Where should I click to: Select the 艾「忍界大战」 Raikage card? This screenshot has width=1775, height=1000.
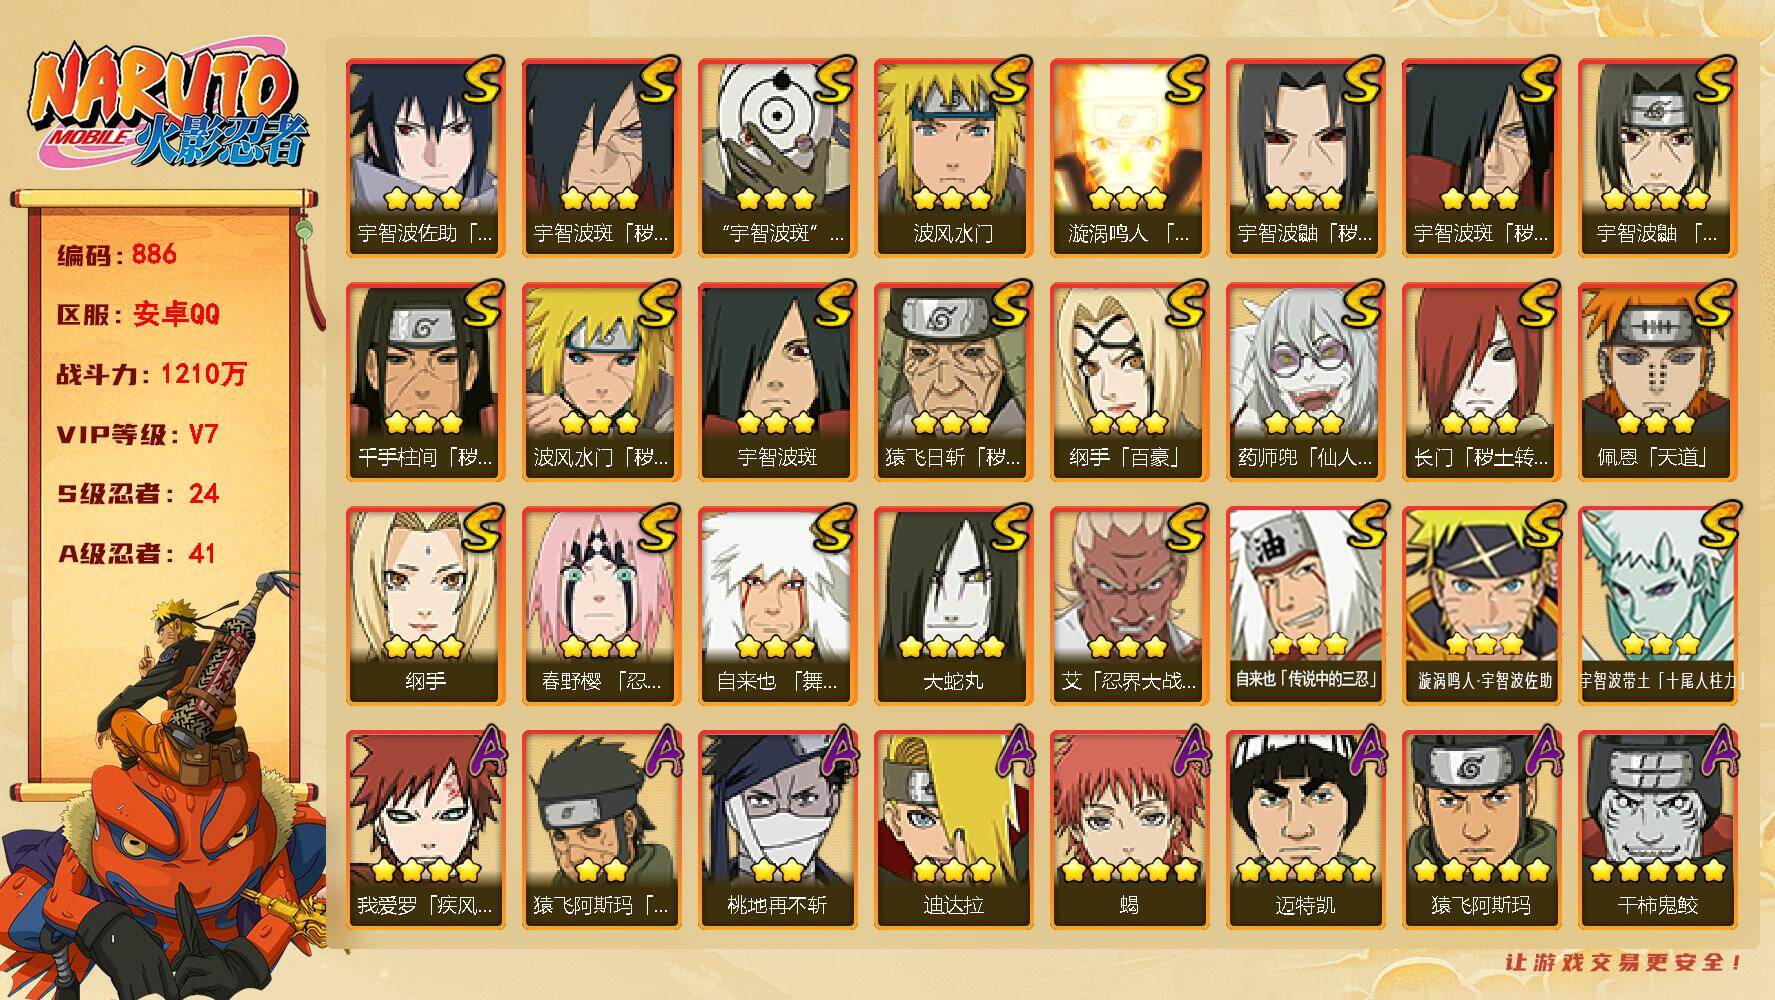[1128, 606]
